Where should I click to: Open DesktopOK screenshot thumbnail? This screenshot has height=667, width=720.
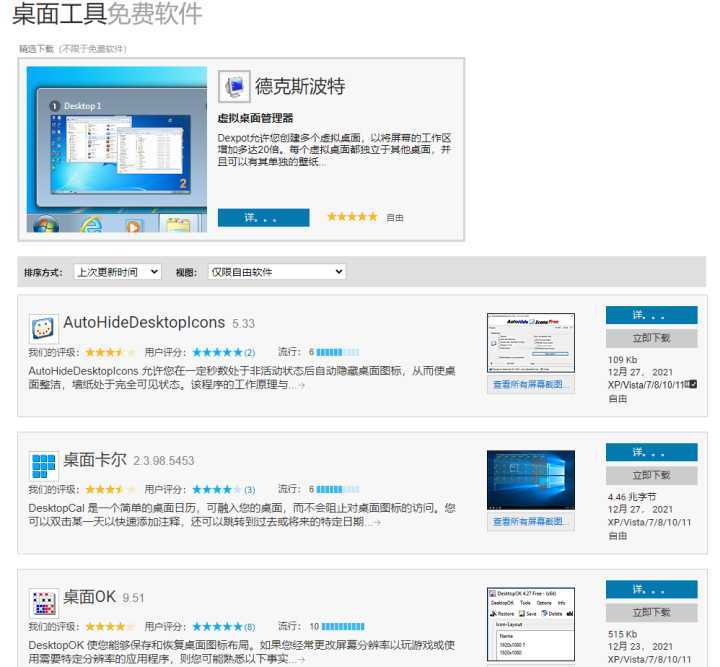coord(531,624)
